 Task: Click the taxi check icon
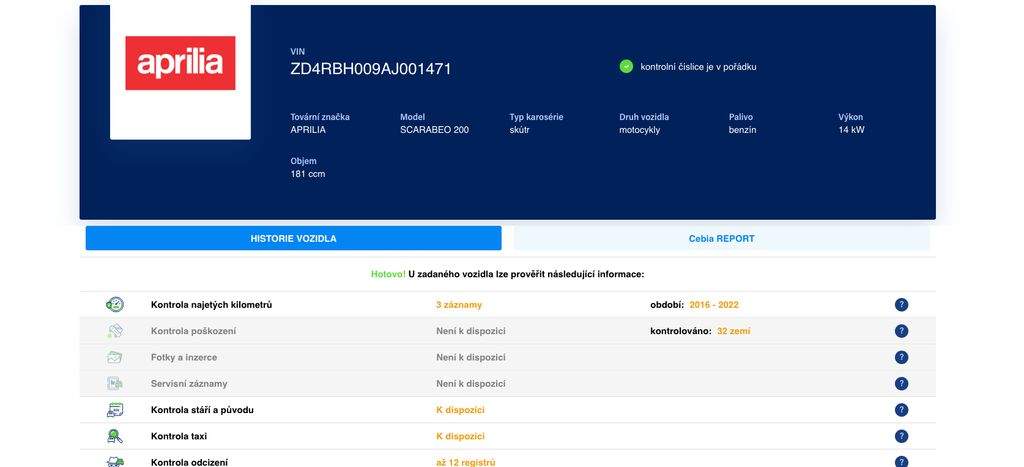click(x=115, y=436)
